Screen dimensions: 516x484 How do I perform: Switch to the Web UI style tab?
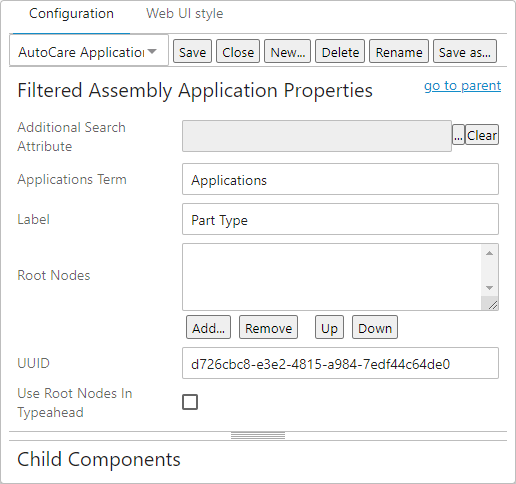pos(184,14)
